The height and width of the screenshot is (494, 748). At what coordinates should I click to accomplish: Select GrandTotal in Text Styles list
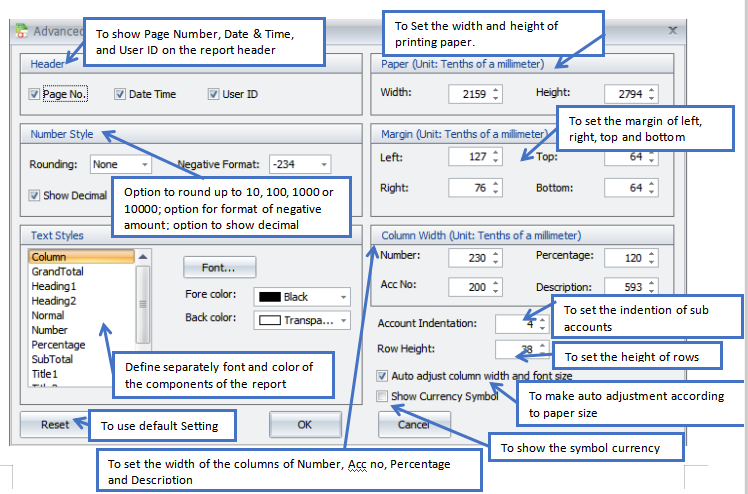(x=81, y=272)
